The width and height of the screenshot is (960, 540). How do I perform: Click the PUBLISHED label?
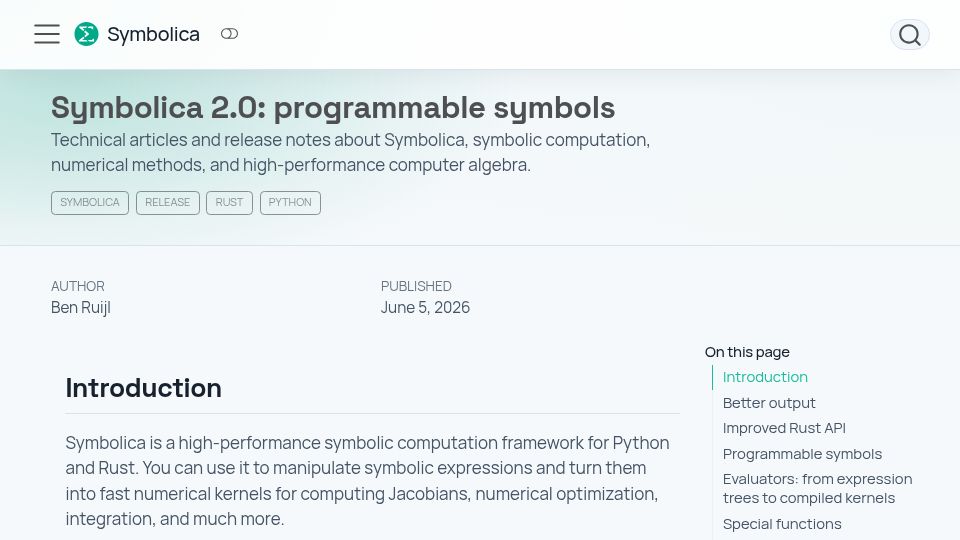pyautogui.click(x=416, y=286)
